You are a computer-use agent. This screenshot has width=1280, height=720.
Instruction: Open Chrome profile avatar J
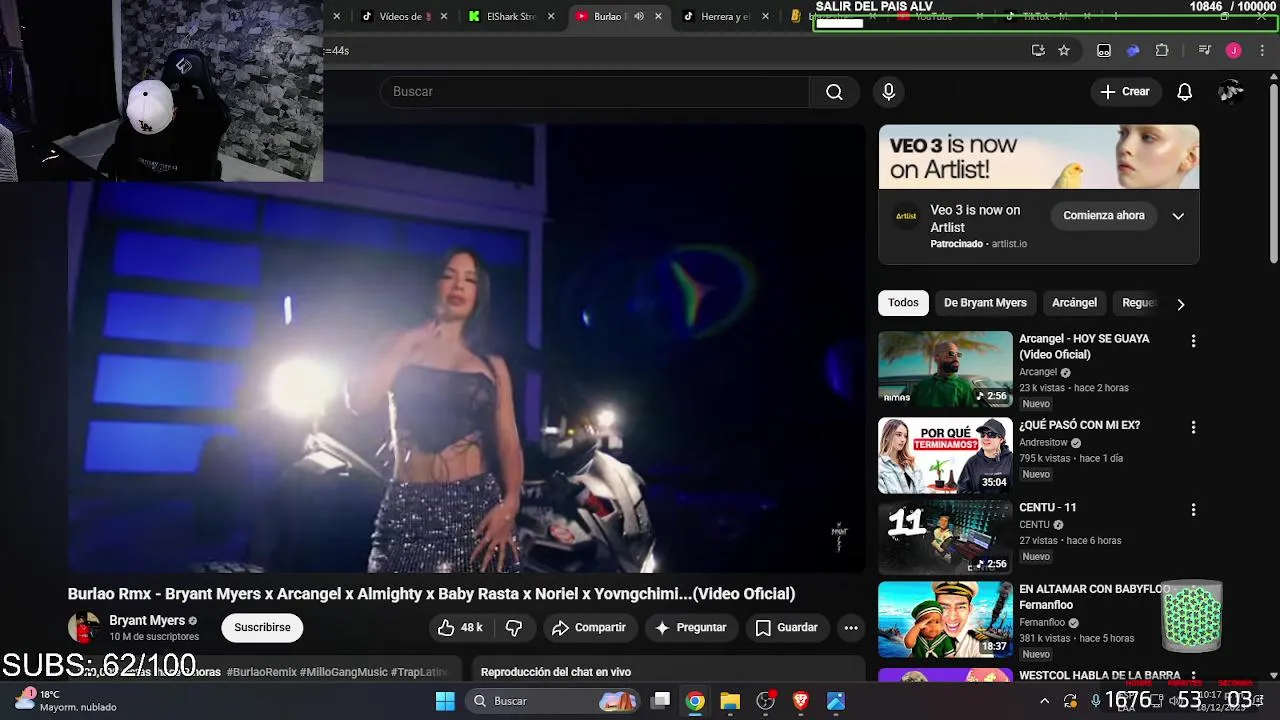[x=1233, y=50]
